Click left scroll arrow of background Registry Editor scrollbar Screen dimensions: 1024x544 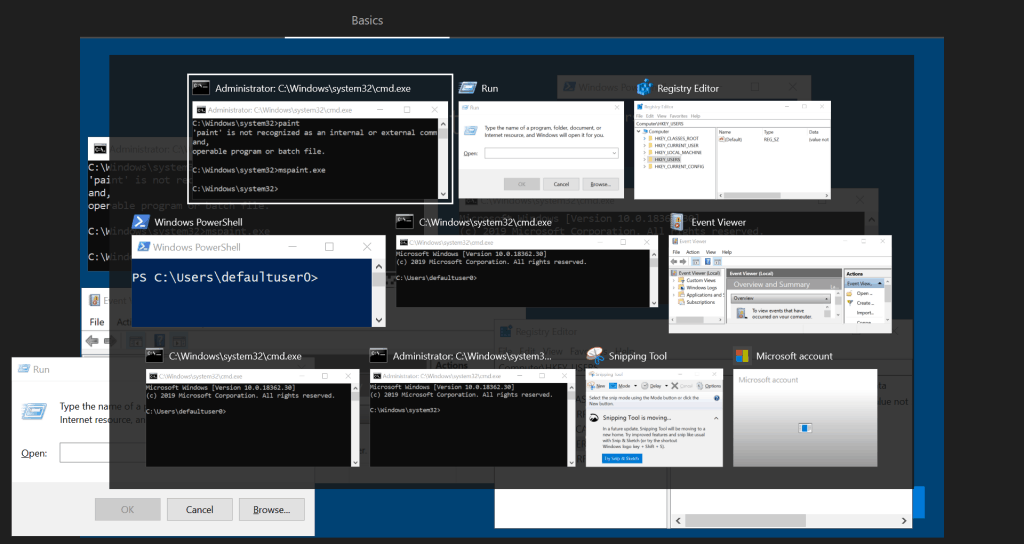[x=679, y=520]
